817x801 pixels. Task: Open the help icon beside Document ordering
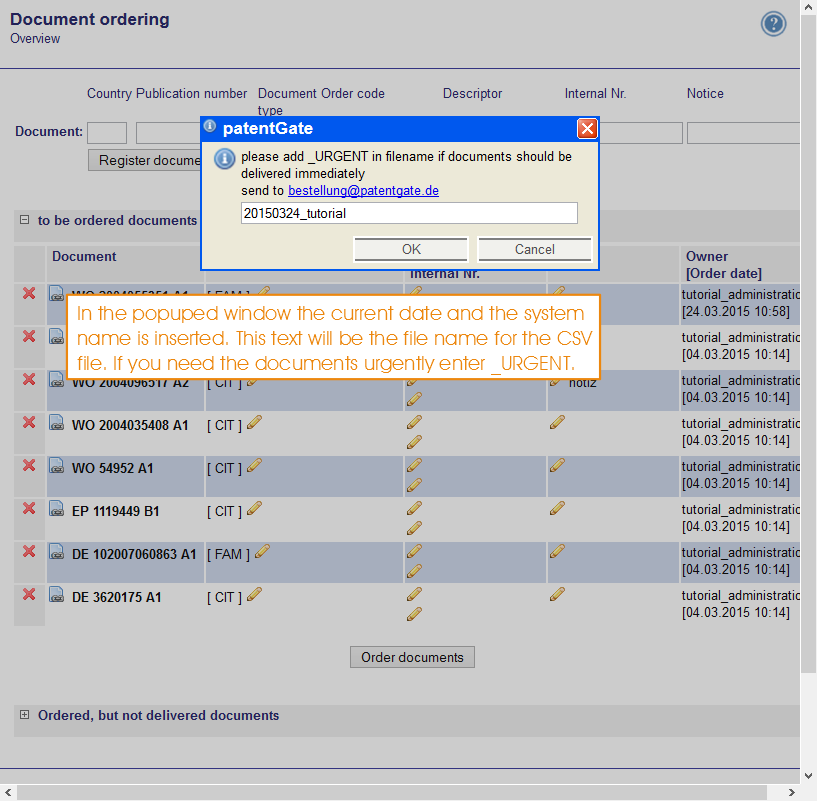773,24
